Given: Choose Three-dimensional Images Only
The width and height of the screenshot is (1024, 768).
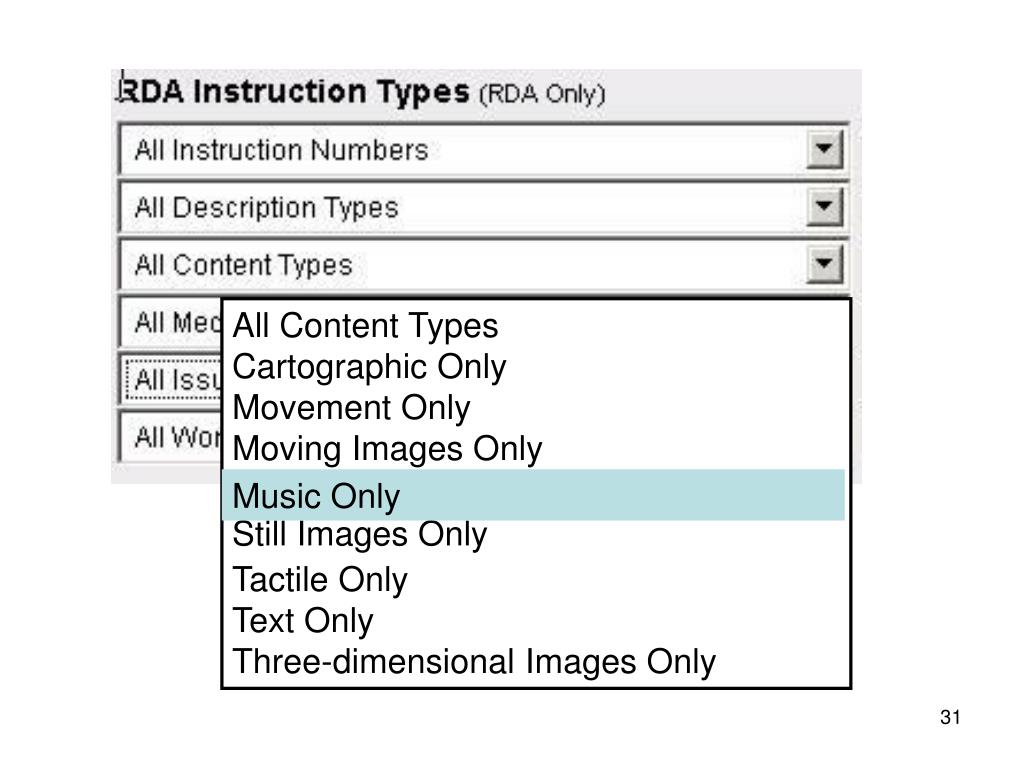Looking at the screenshot, I should (x=474, y=662).
